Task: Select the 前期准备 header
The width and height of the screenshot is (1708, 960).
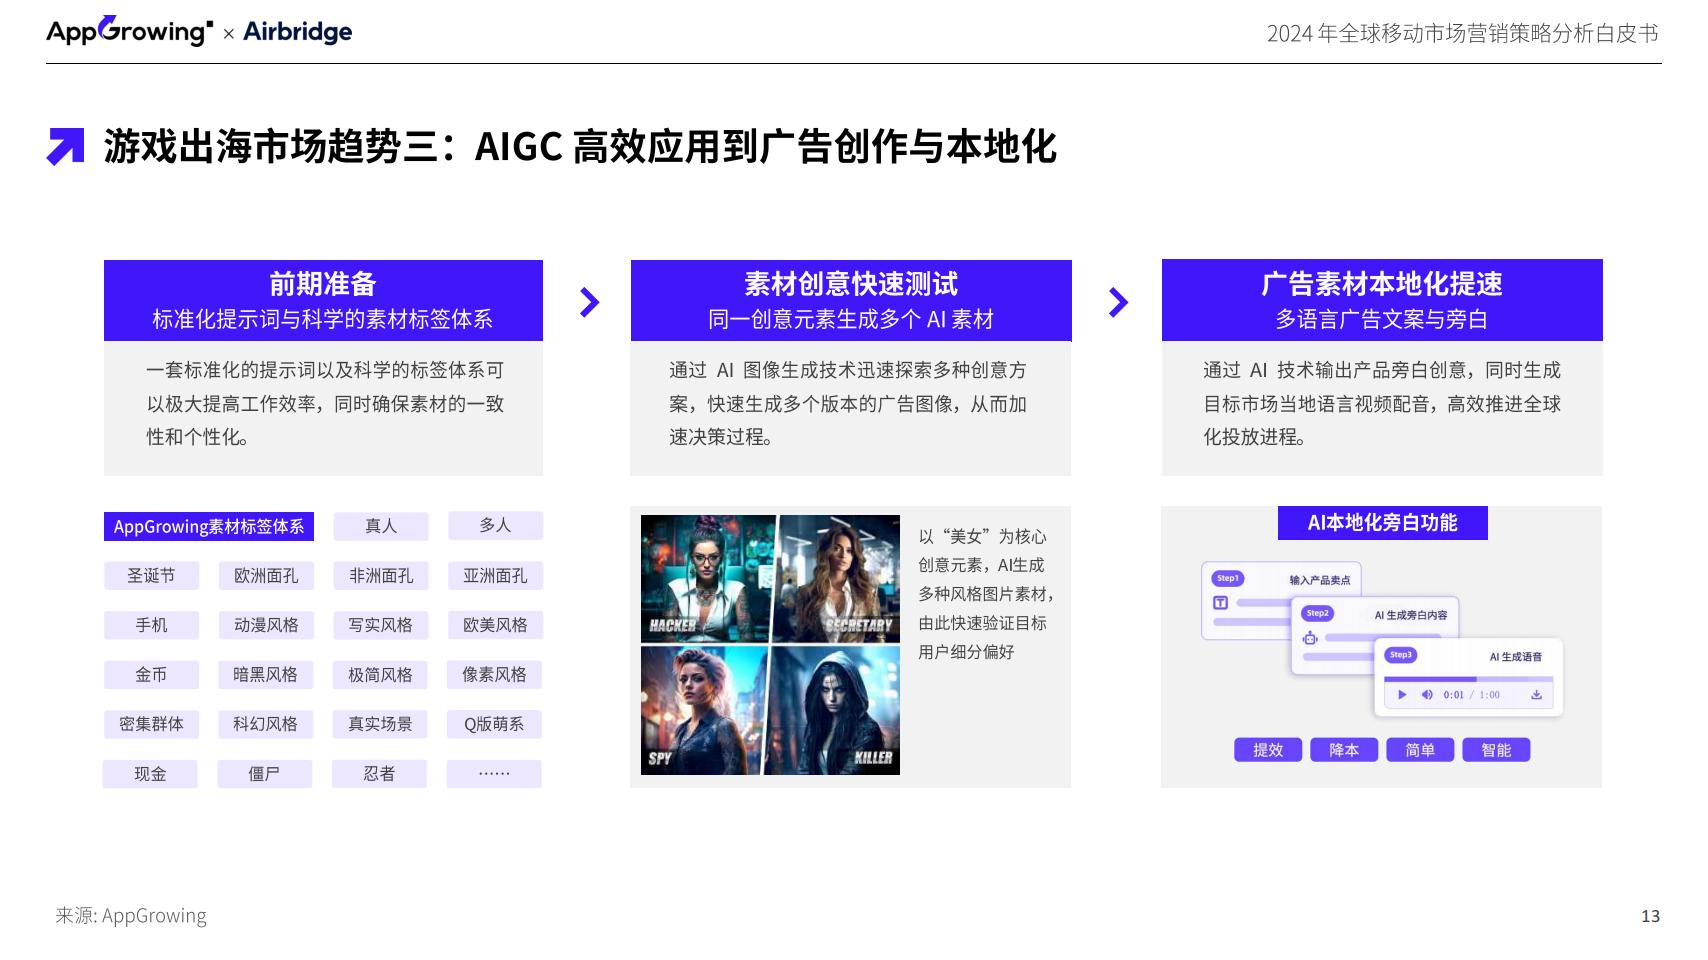Action: (323, 300)
